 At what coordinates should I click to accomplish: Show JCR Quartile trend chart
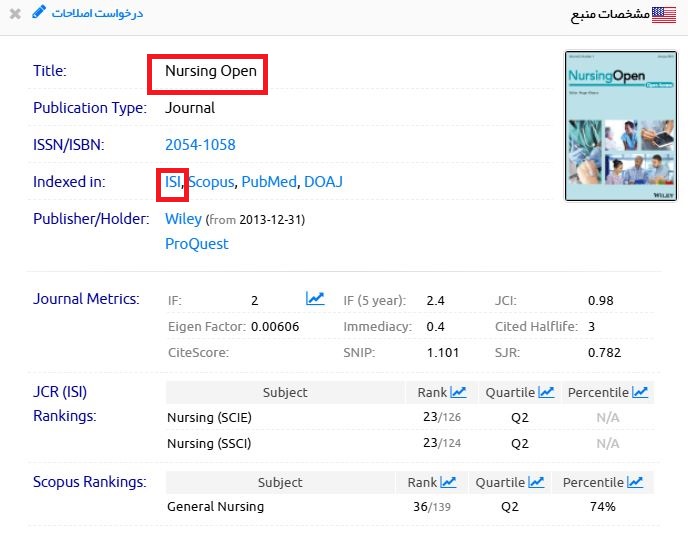(547, 393)
